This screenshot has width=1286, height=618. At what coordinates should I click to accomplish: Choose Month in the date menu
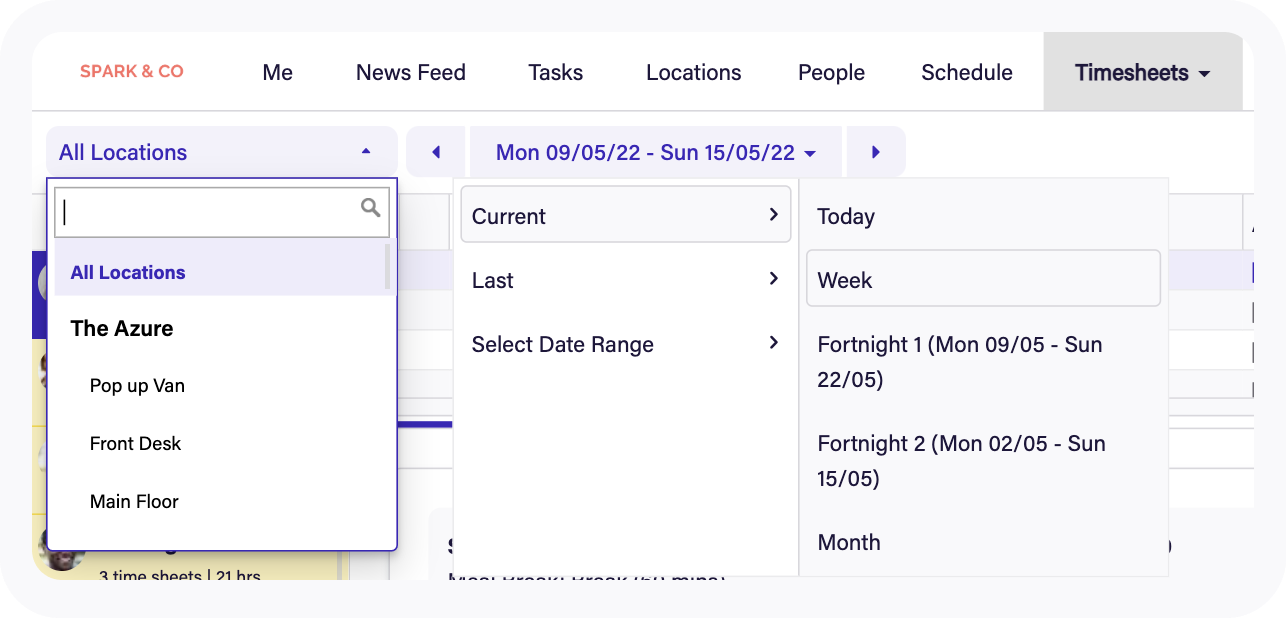click(x=983, y=542)
